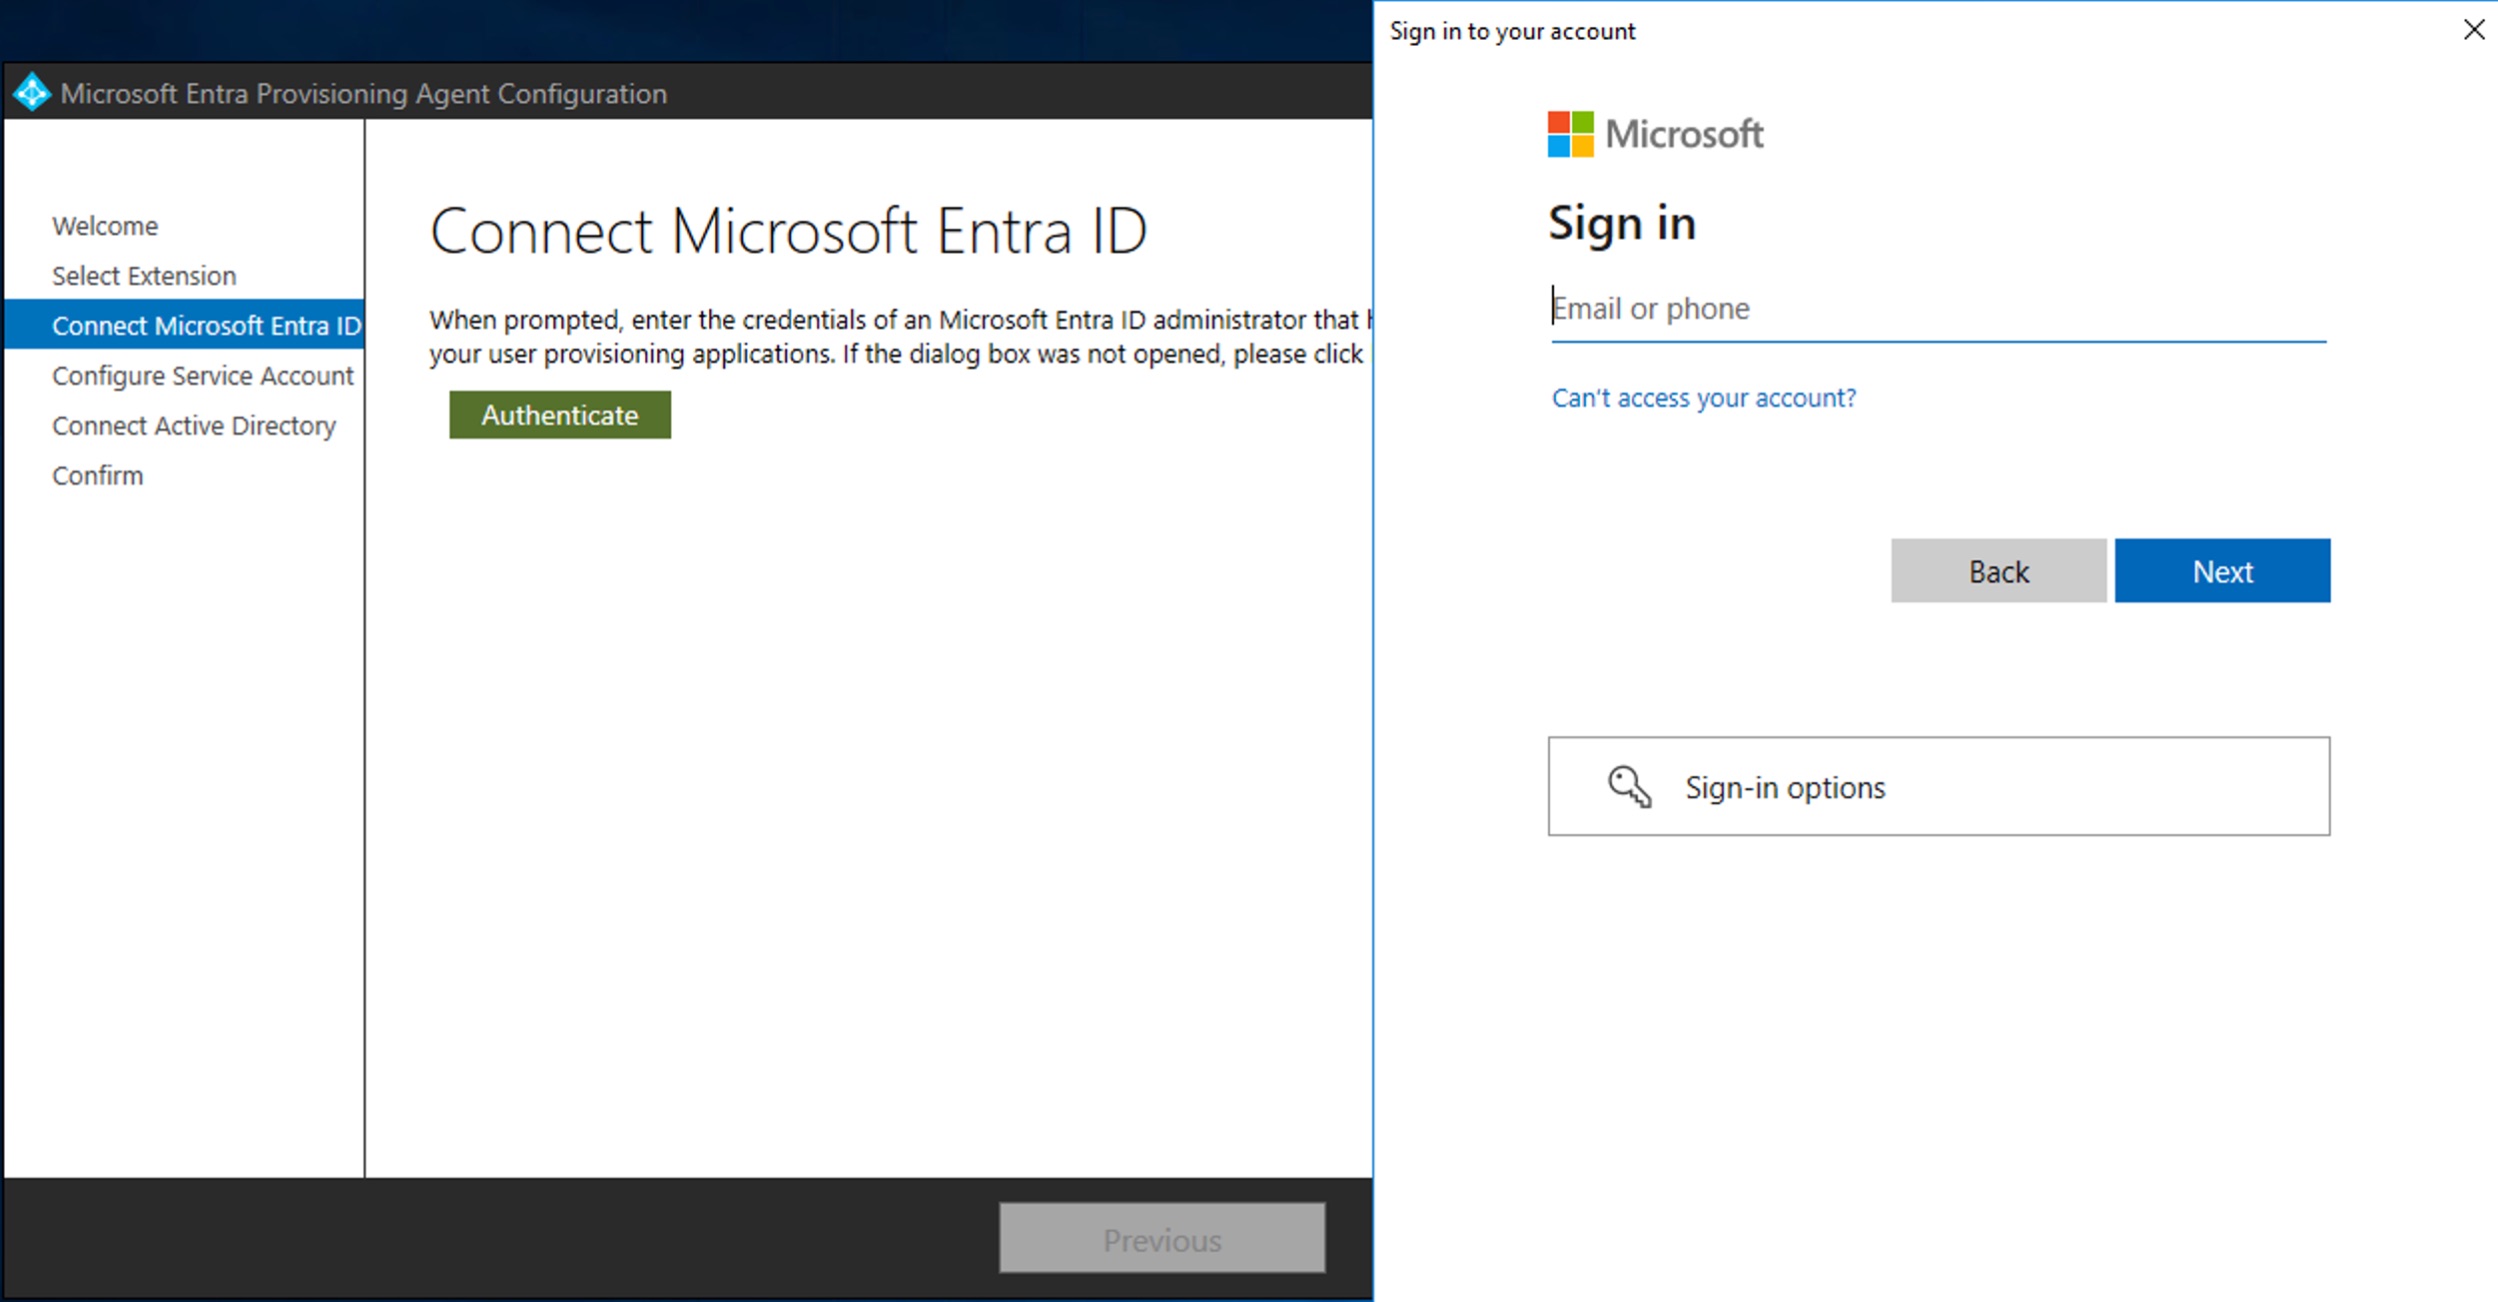Click the Sign in heading text
This screenshot has width=2498, height=1302.
pyautogui.click(x=1621, y=222)
